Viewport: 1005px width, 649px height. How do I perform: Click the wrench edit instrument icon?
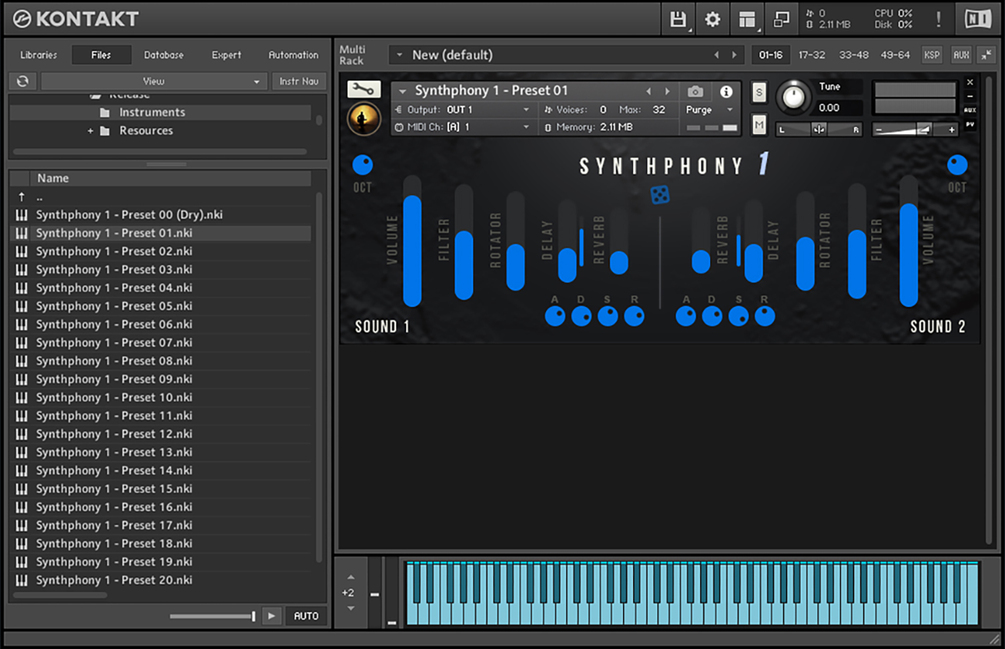363,89
